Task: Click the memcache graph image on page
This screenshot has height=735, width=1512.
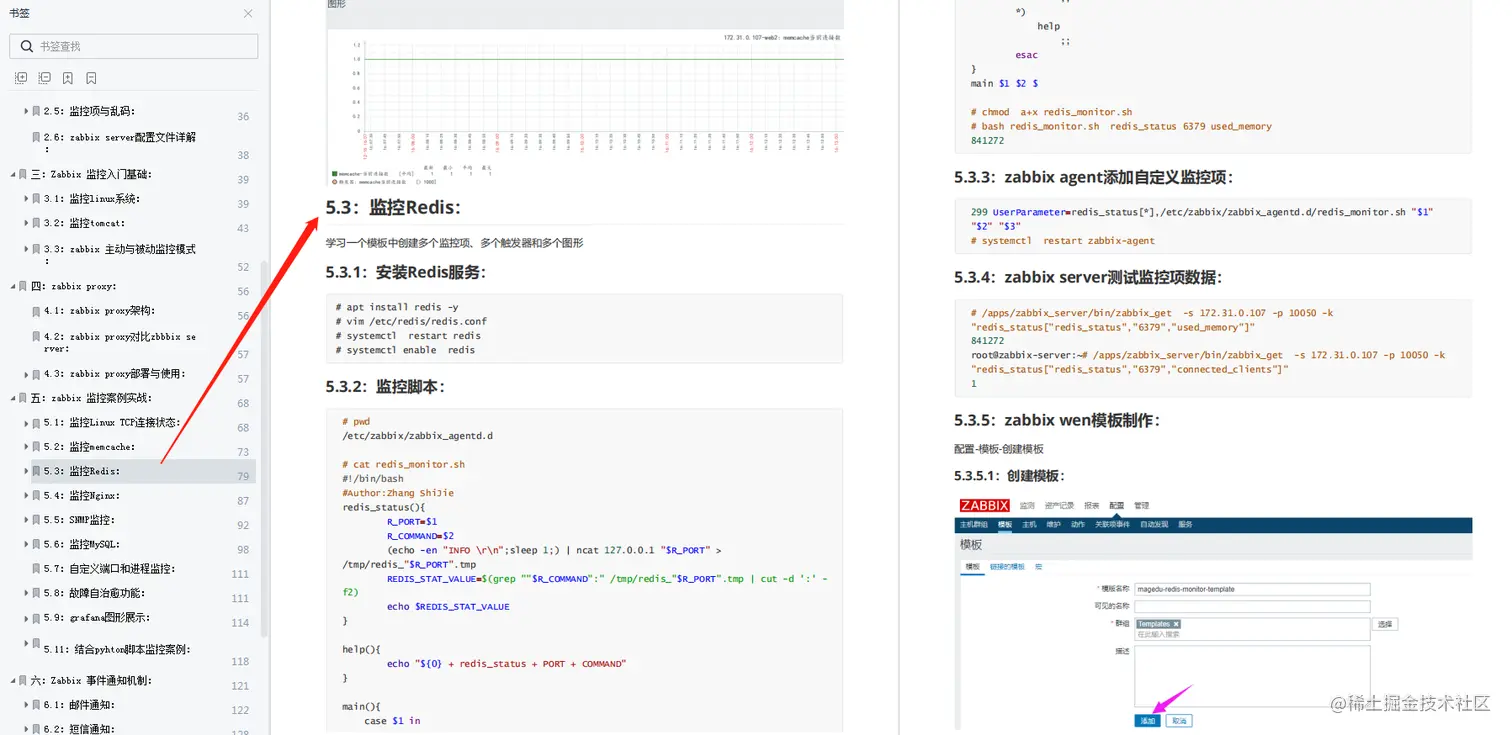Action: (585, 106)
